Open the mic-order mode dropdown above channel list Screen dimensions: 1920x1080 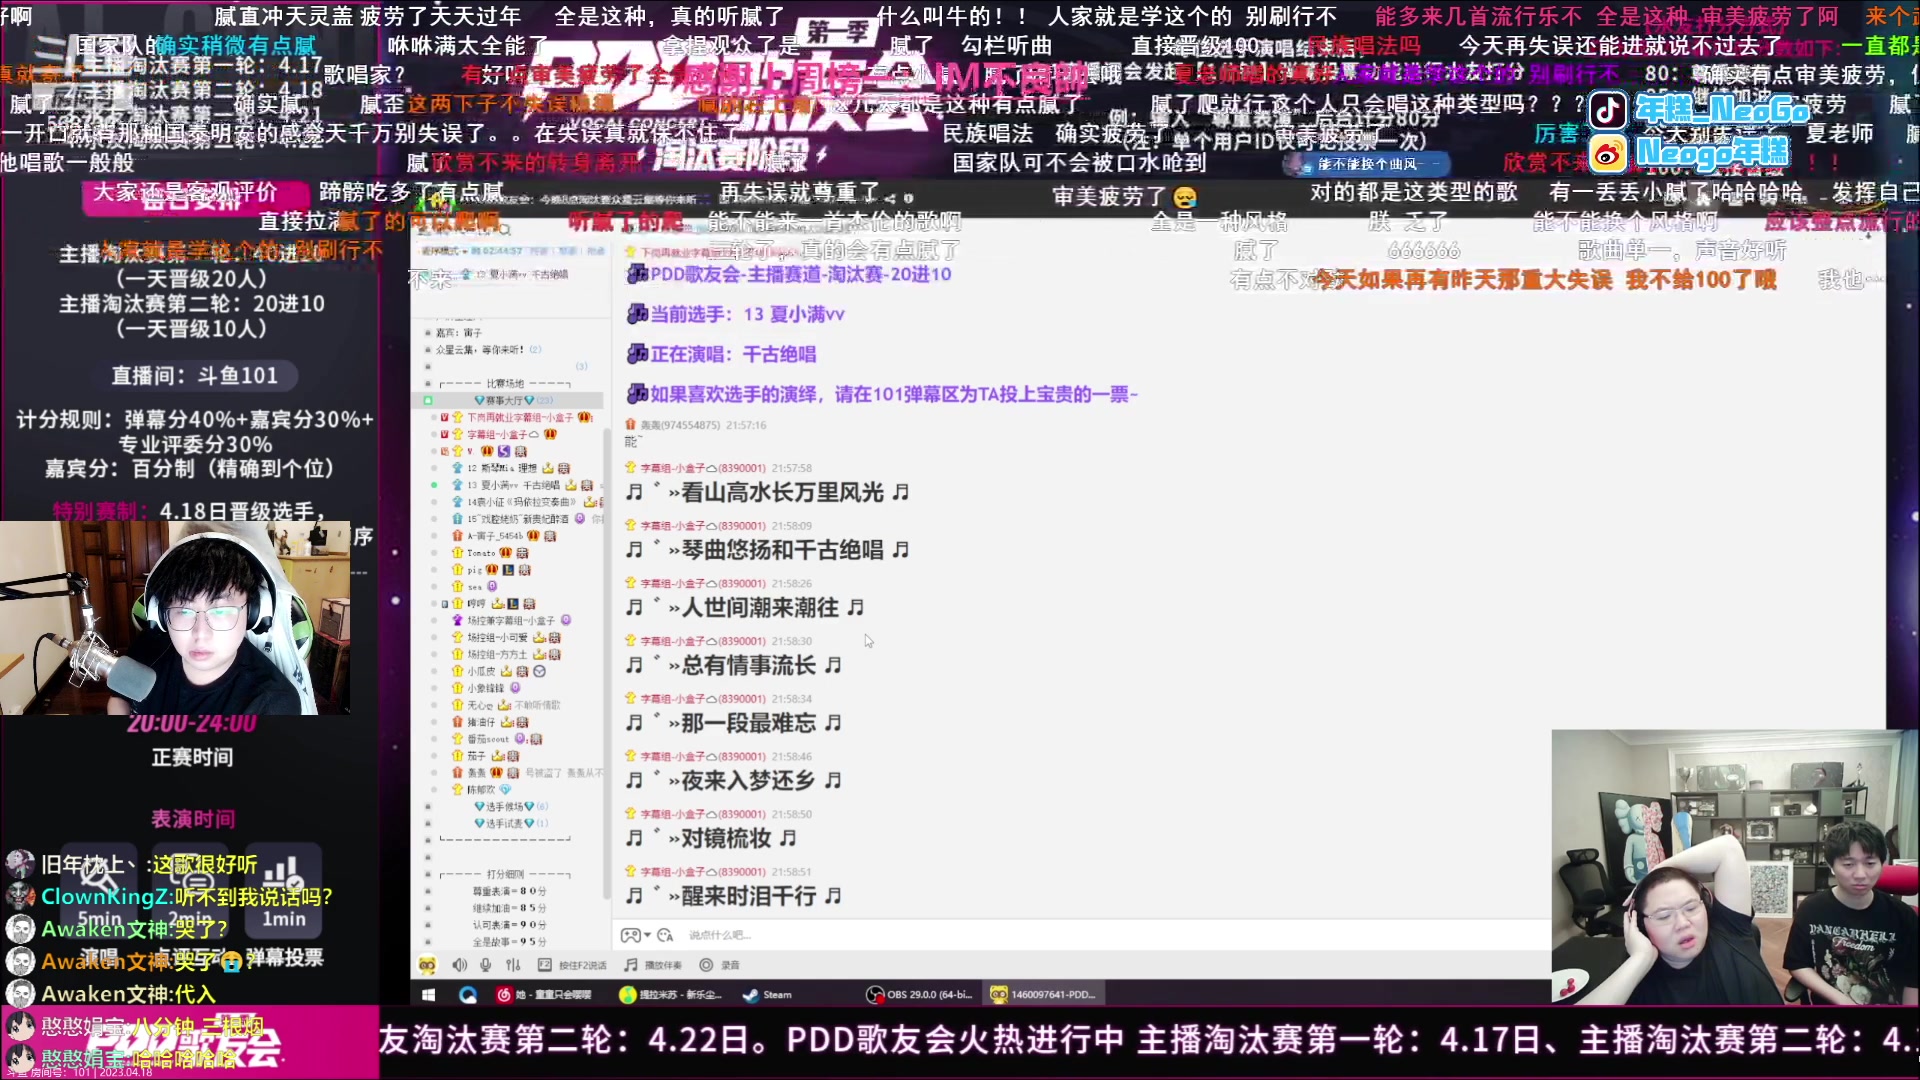pyautogui.click(x=445, y=251)
